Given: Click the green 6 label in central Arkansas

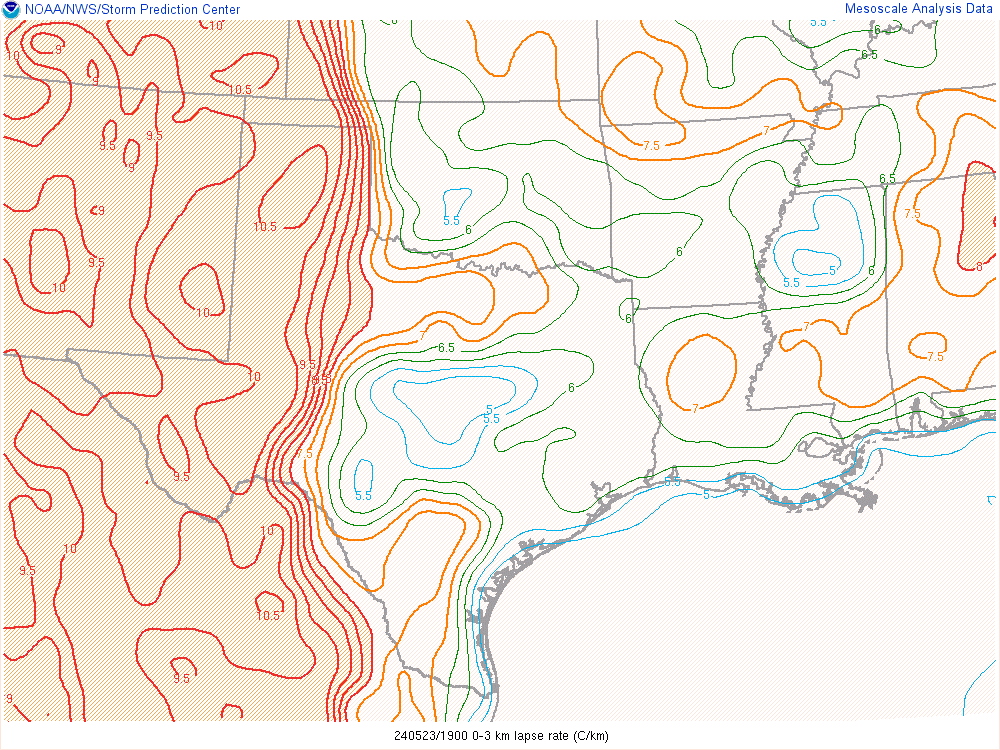Looking at the screenshot, I should tap(679, 252).
